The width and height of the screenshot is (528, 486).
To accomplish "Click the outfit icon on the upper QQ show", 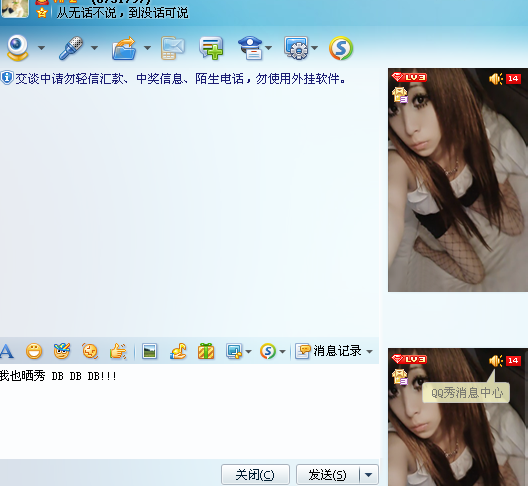I will point(400,95).
